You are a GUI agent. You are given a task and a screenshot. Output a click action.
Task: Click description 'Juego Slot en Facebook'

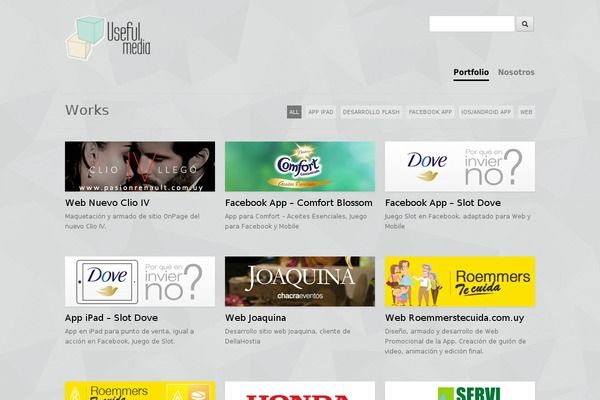point(458,221)
